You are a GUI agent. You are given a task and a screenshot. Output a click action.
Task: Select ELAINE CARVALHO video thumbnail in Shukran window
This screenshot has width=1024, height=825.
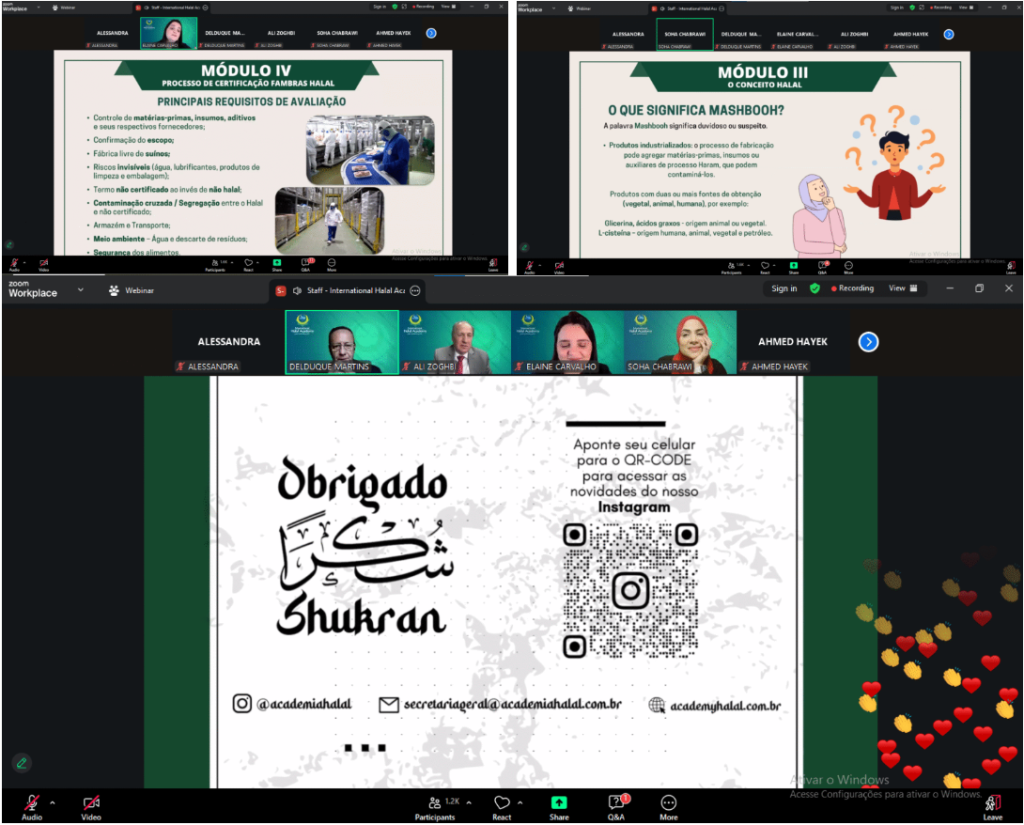(x=567, y=342)
